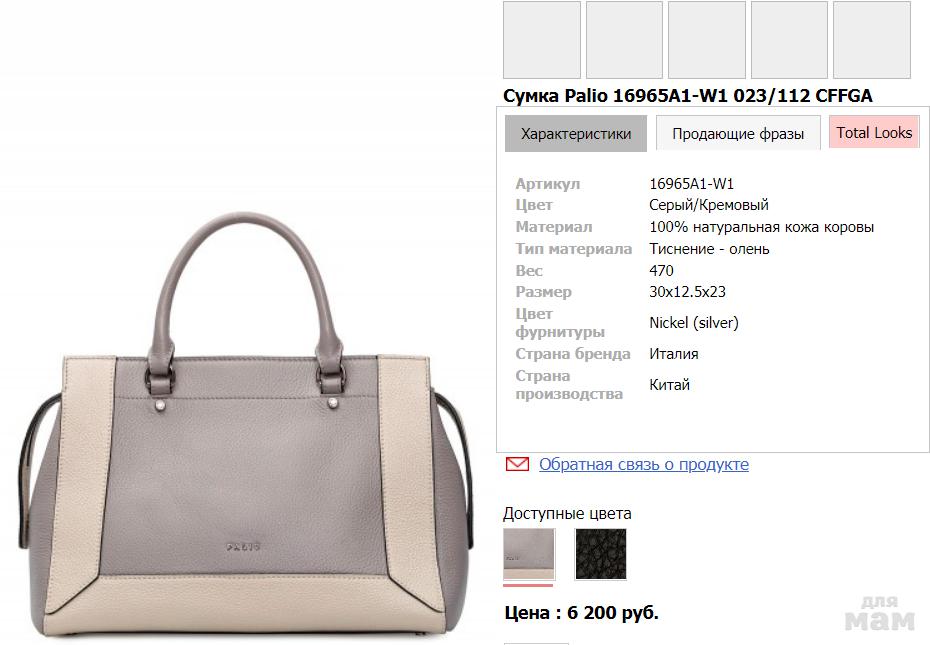Open the Total Looks tab
930x645 pixels.
(874, 132)
